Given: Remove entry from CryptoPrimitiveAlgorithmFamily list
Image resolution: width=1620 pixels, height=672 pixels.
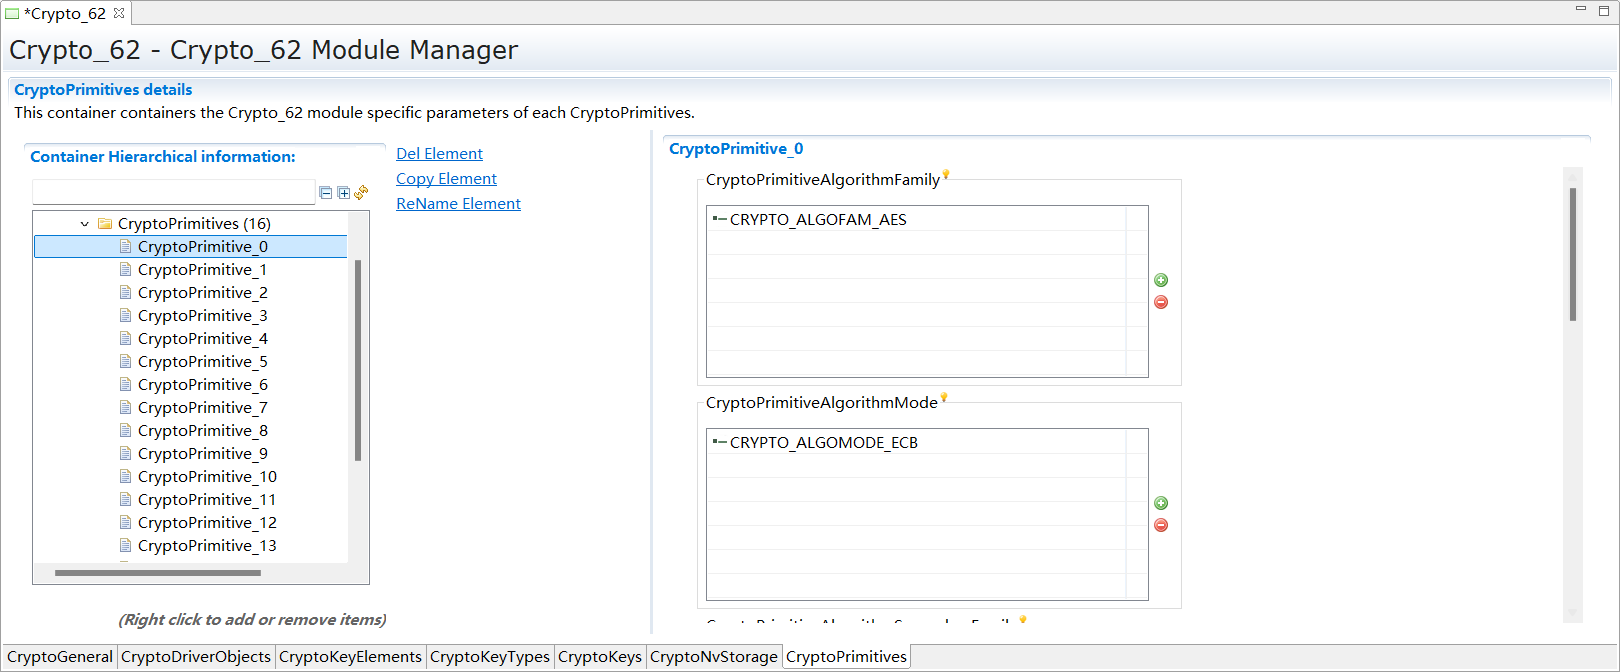Looking at the screenshot, I should (x=1161, y=302).
